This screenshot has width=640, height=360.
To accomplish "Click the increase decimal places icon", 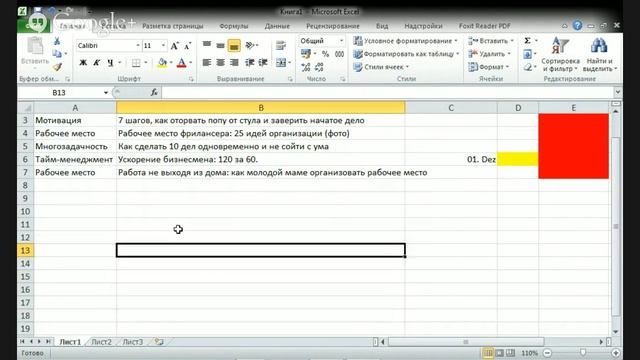I will (306, 67).
